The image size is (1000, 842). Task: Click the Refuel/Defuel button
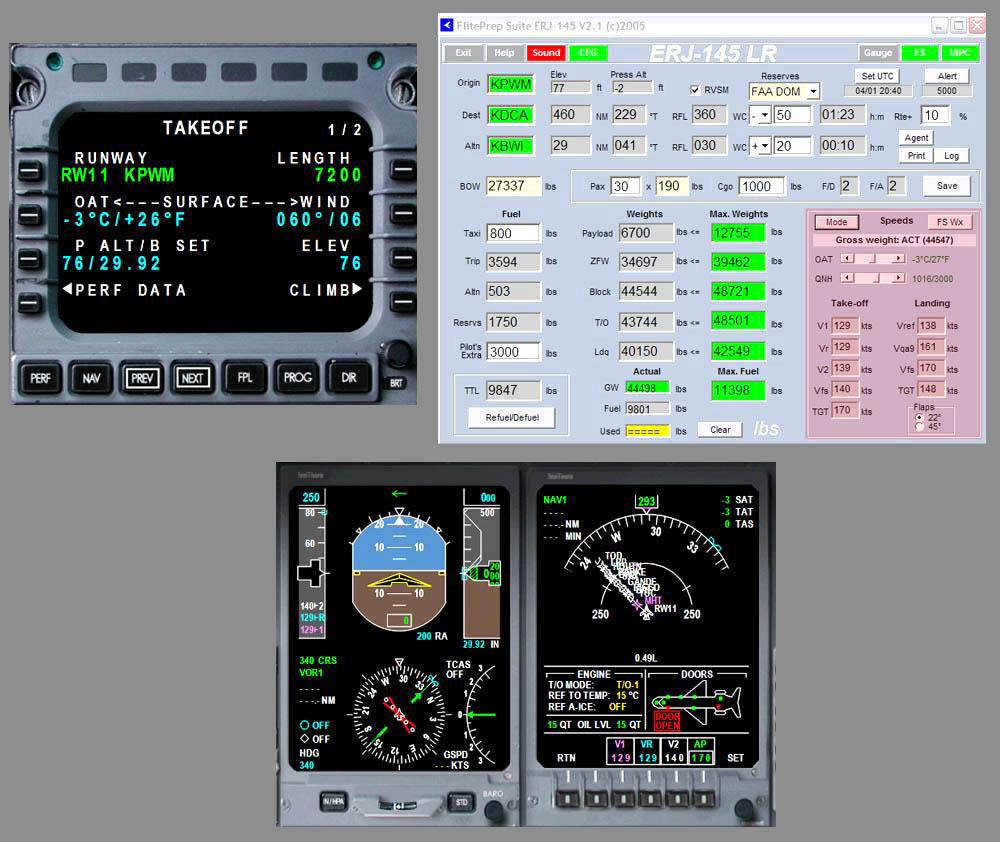[x=512, y=418]
